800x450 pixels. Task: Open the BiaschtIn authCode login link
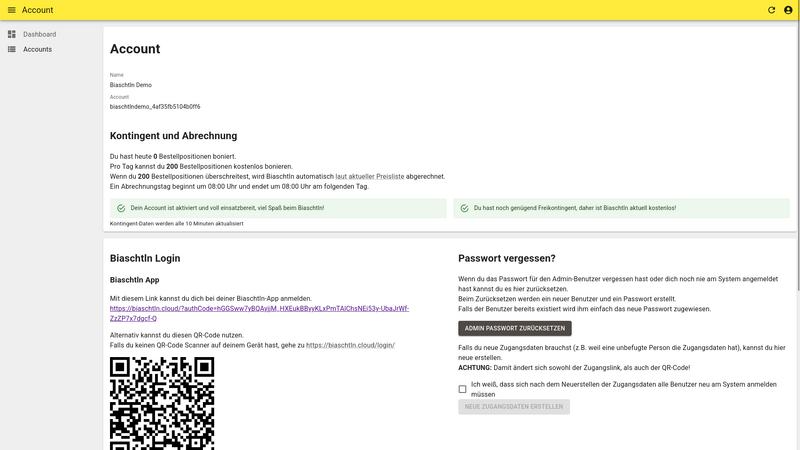[259, 313]
